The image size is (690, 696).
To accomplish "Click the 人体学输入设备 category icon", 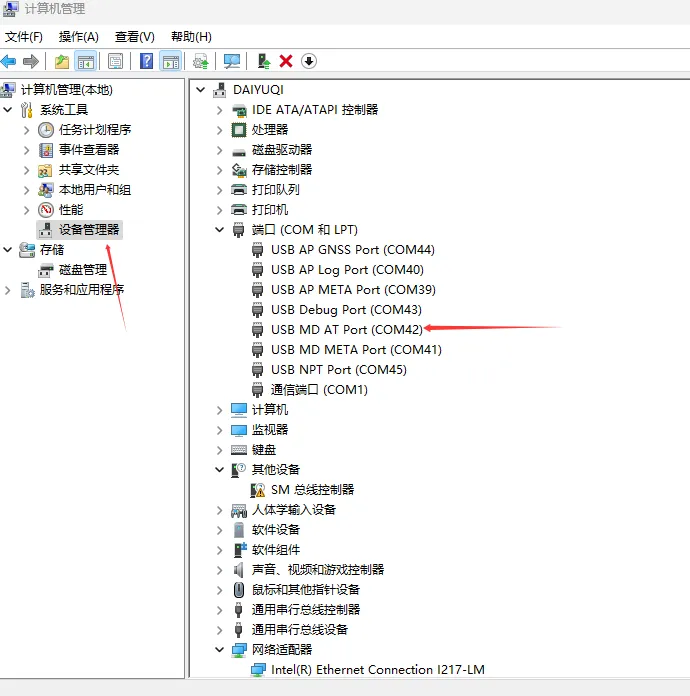I will 239,510.
